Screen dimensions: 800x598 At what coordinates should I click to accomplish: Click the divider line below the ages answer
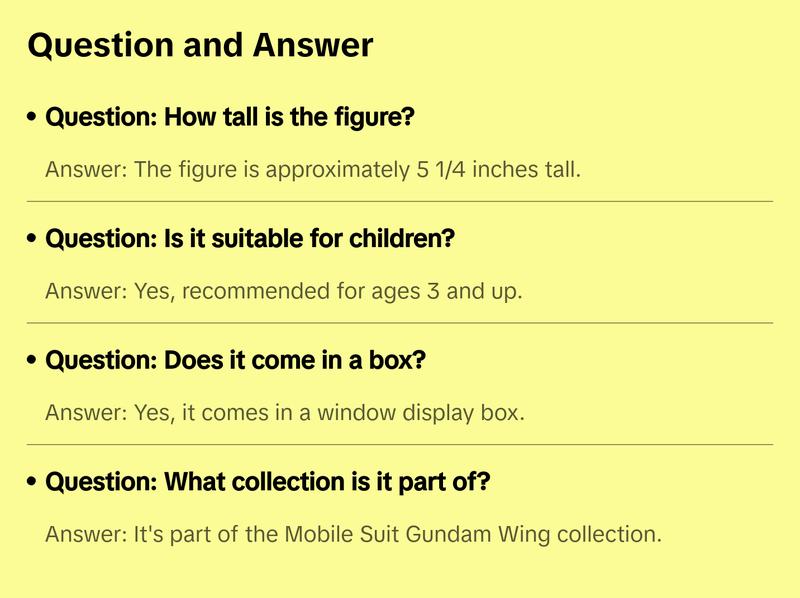tap(400, 323)
